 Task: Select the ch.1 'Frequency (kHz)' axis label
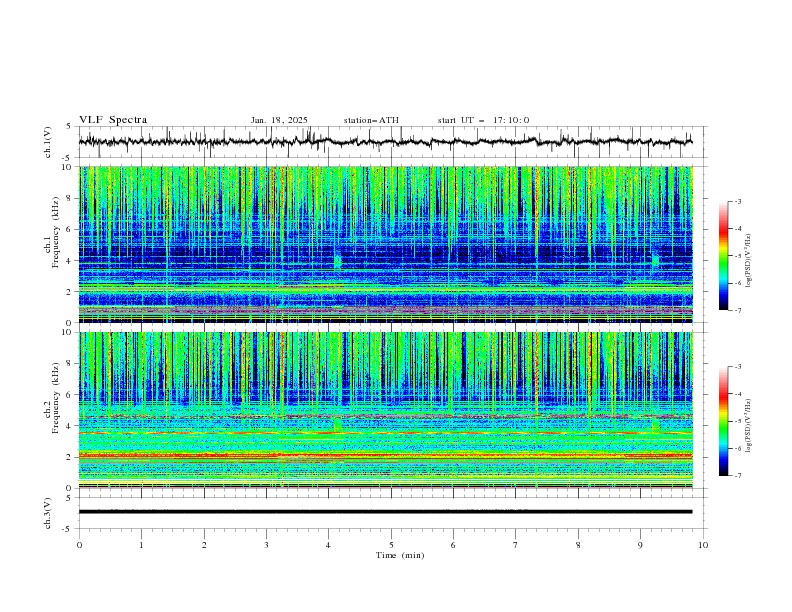(x=55, y=232)
